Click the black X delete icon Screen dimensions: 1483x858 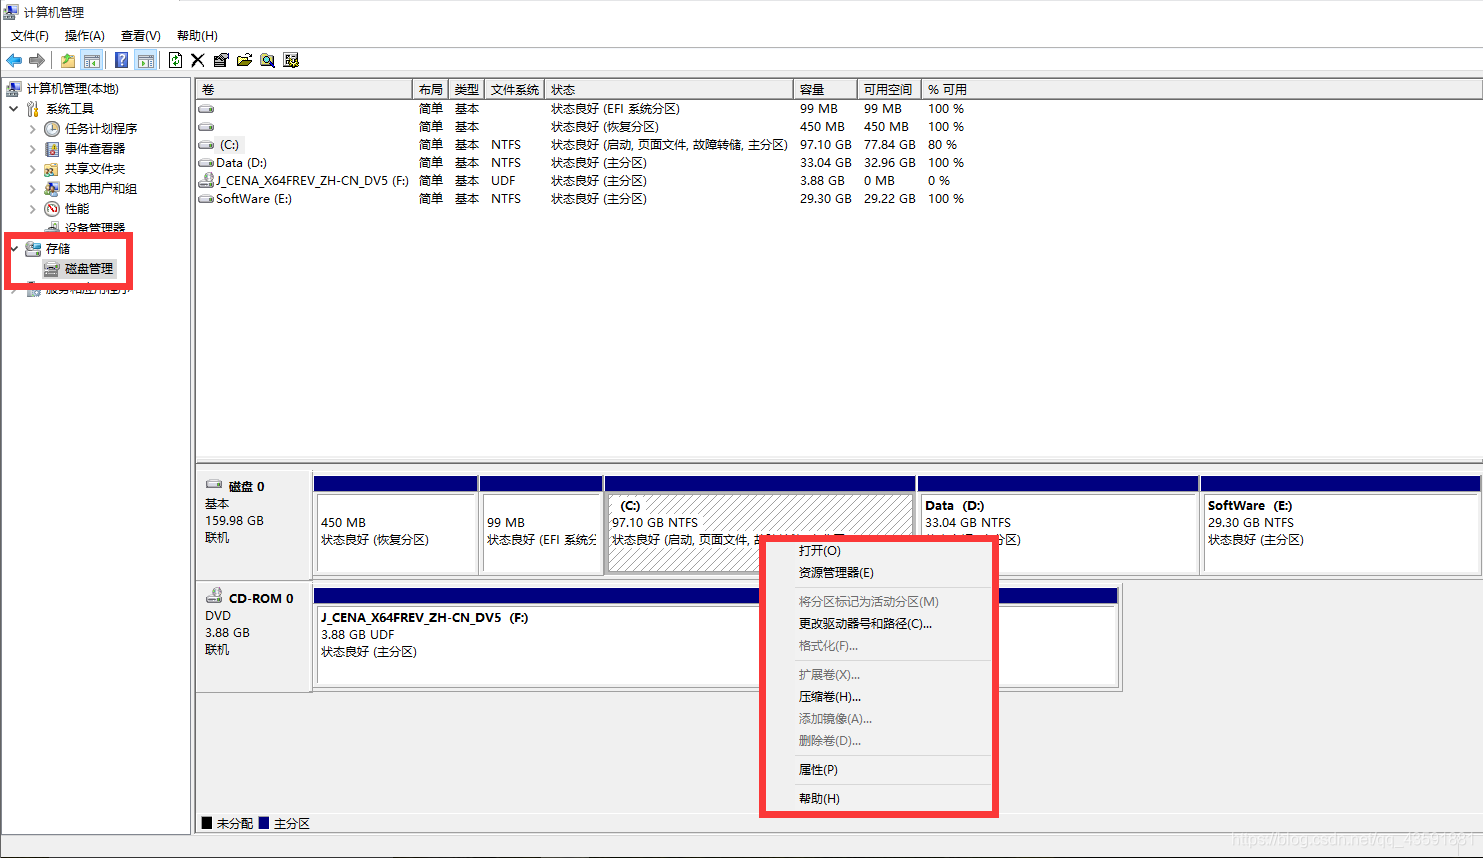198,61
